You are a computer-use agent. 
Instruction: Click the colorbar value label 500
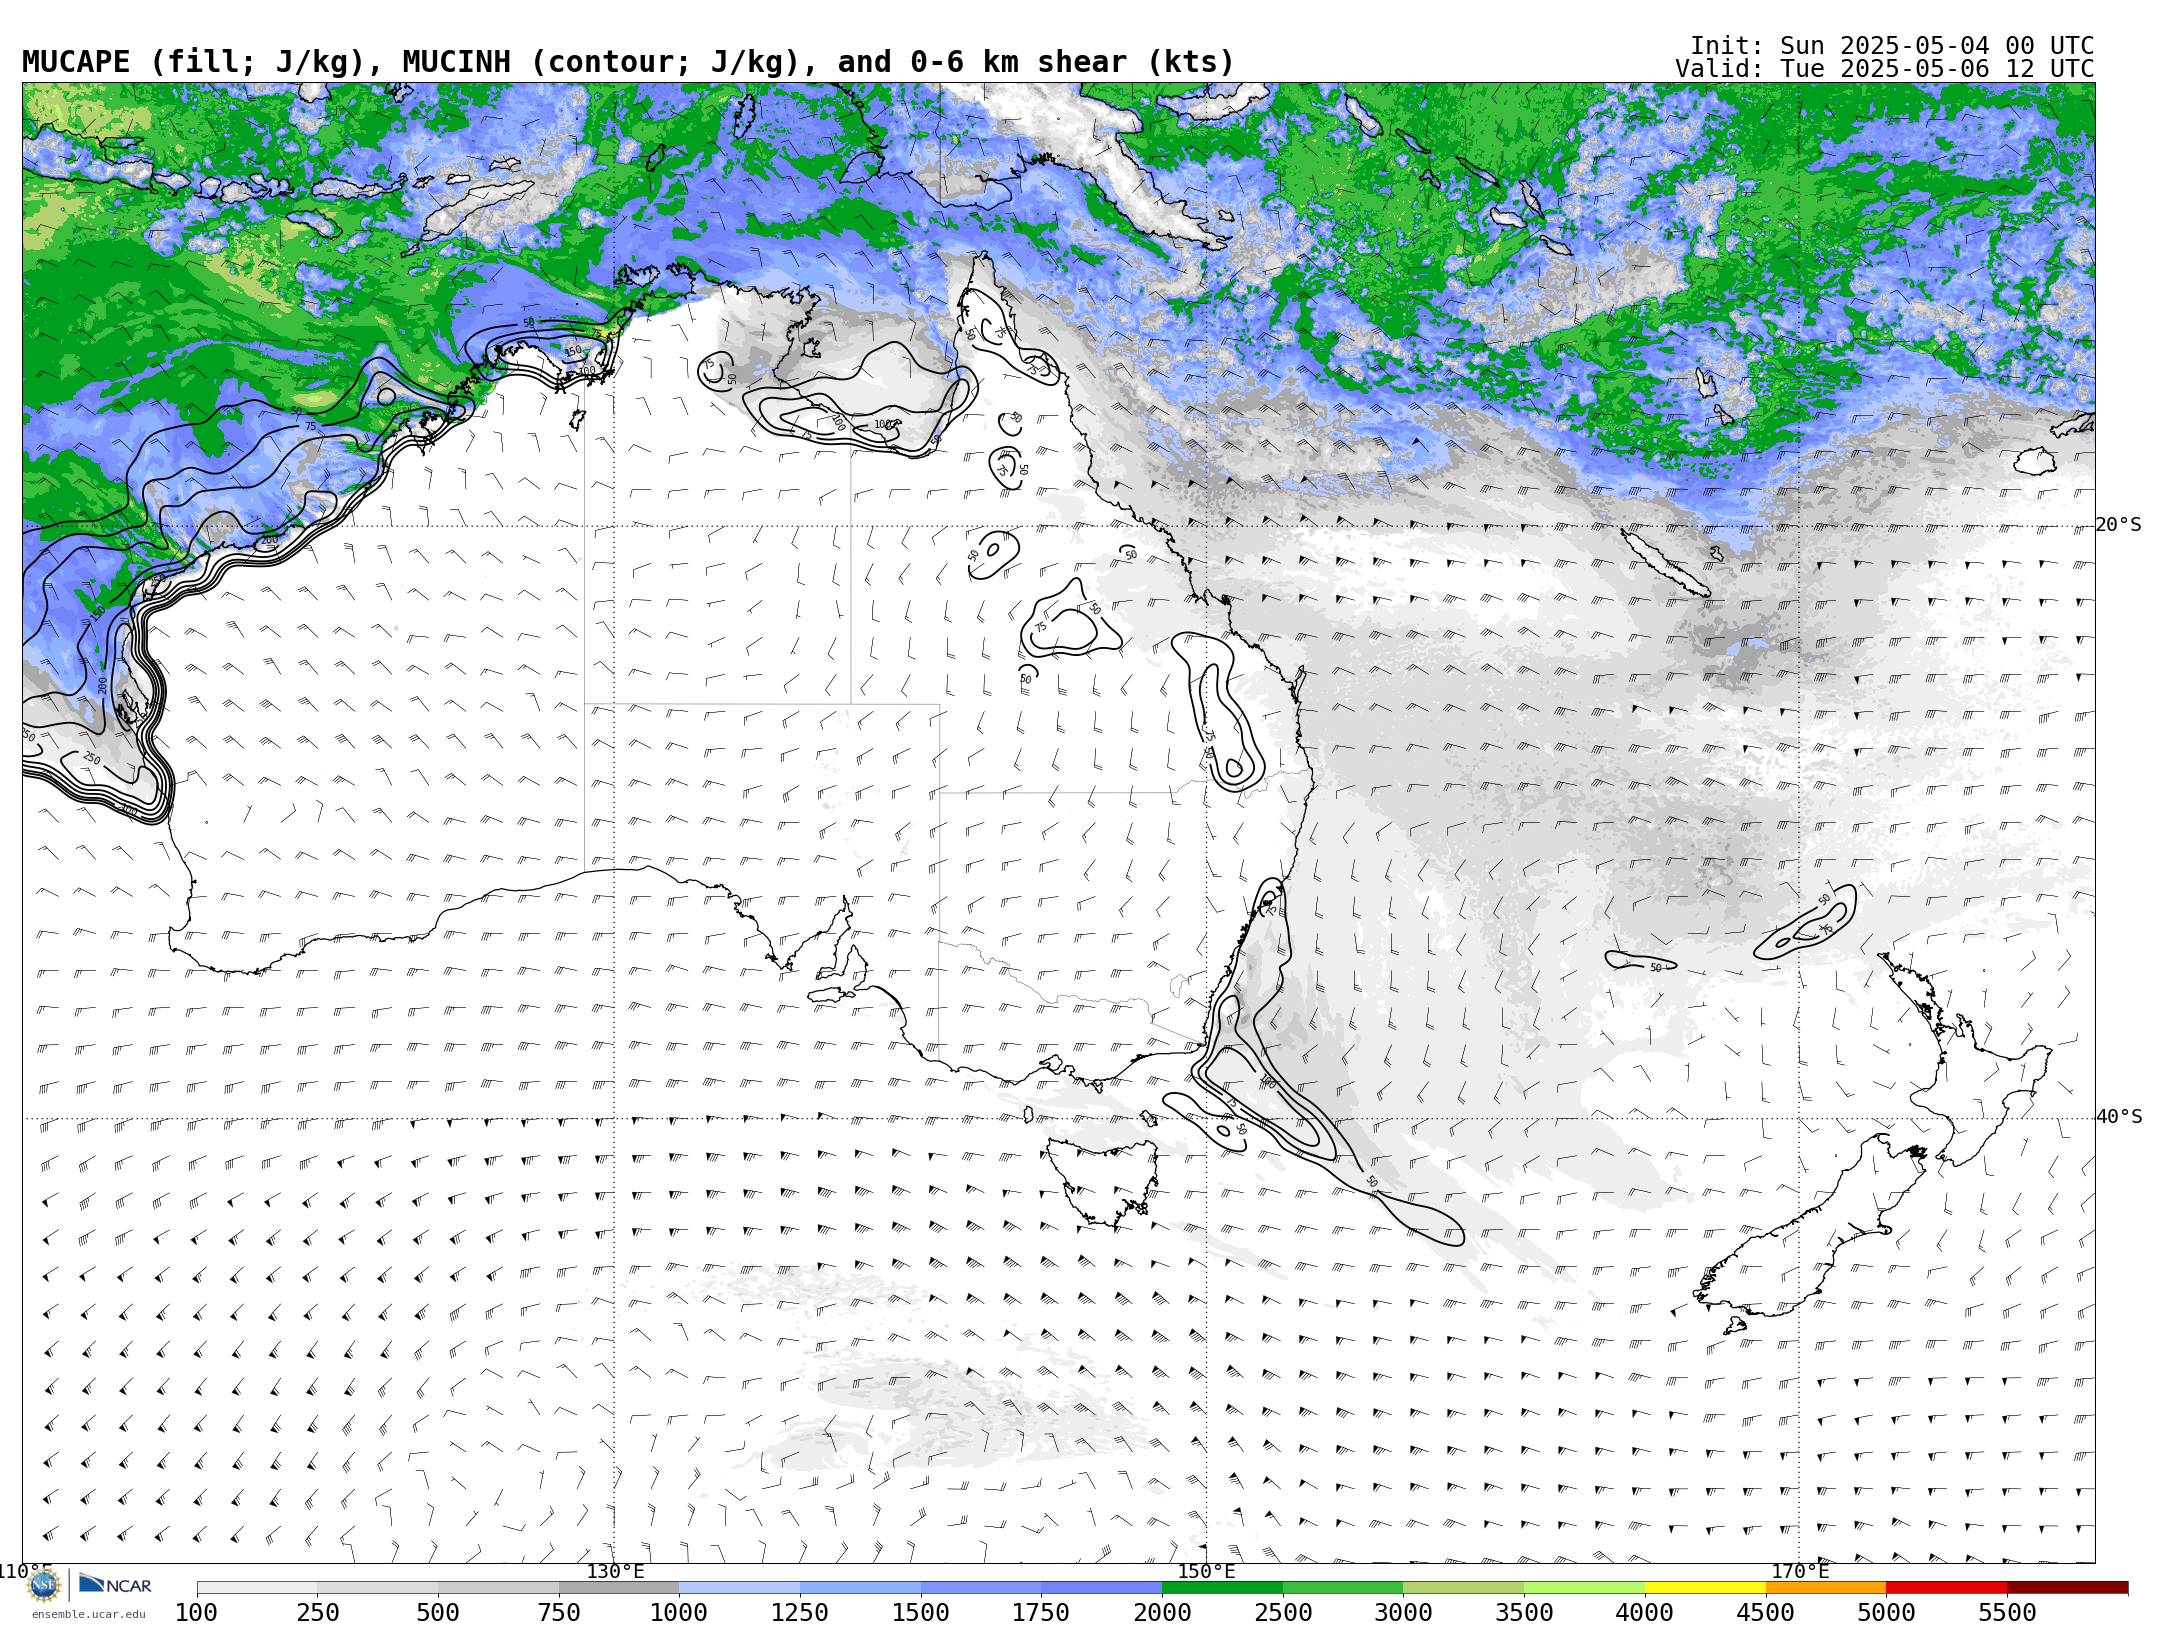[x=438, y=1612]
